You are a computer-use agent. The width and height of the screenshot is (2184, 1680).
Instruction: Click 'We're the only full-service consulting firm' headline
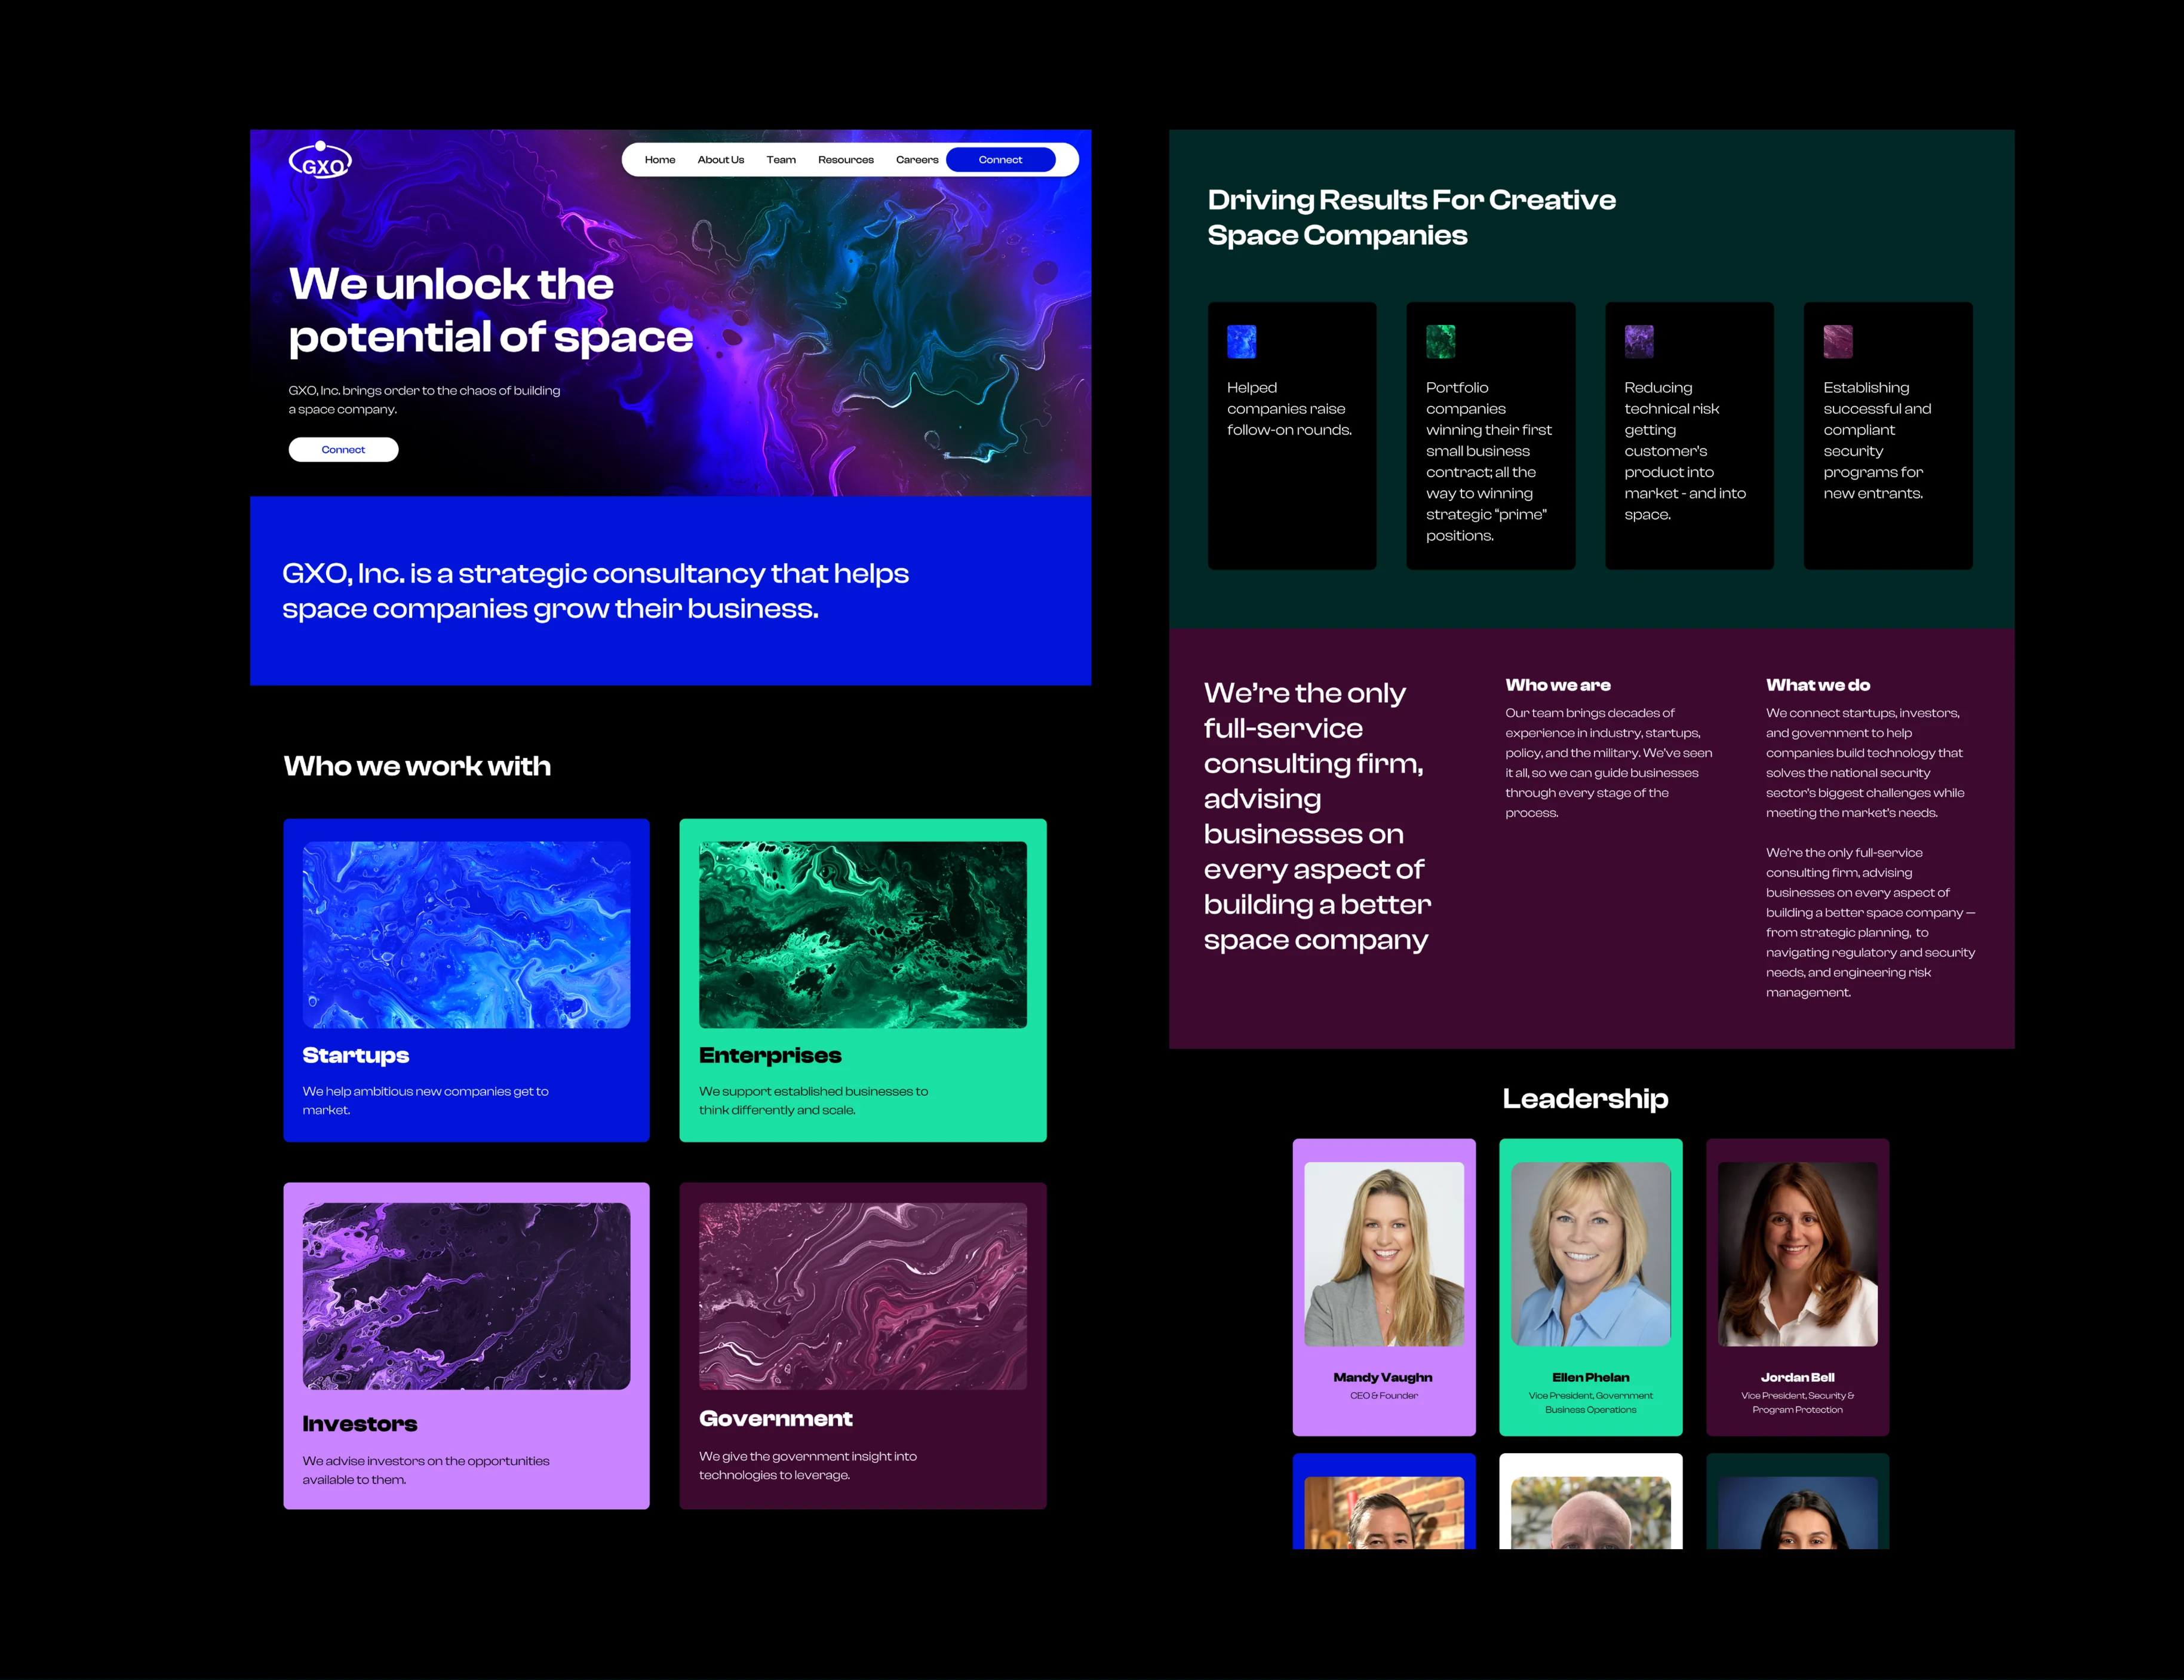coord(1317,816)
